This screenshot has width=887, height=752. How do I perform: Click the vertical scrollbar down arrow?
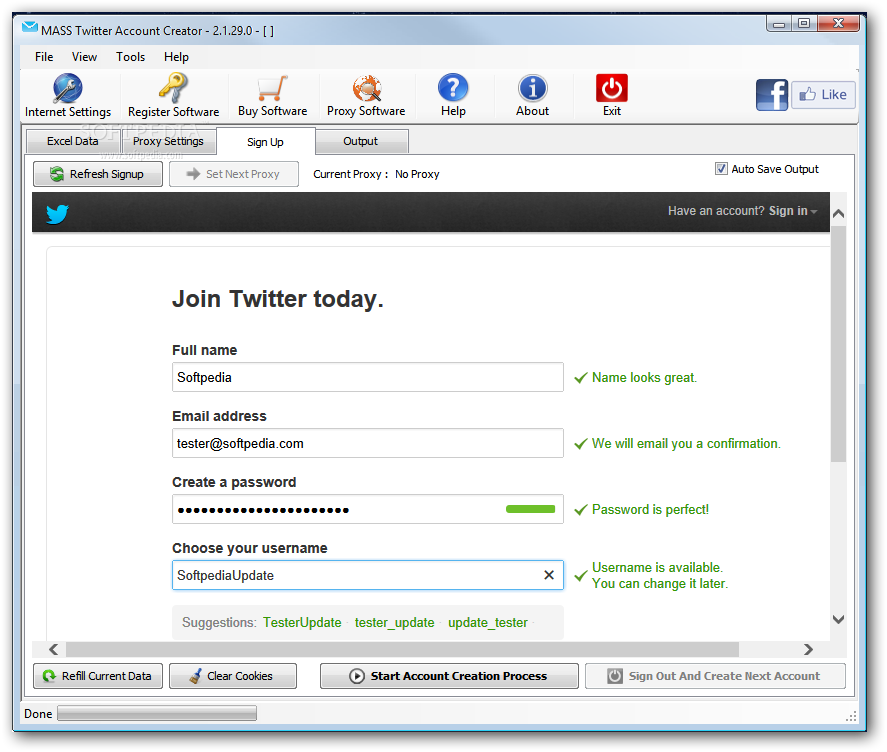click(x=838, y=619)
